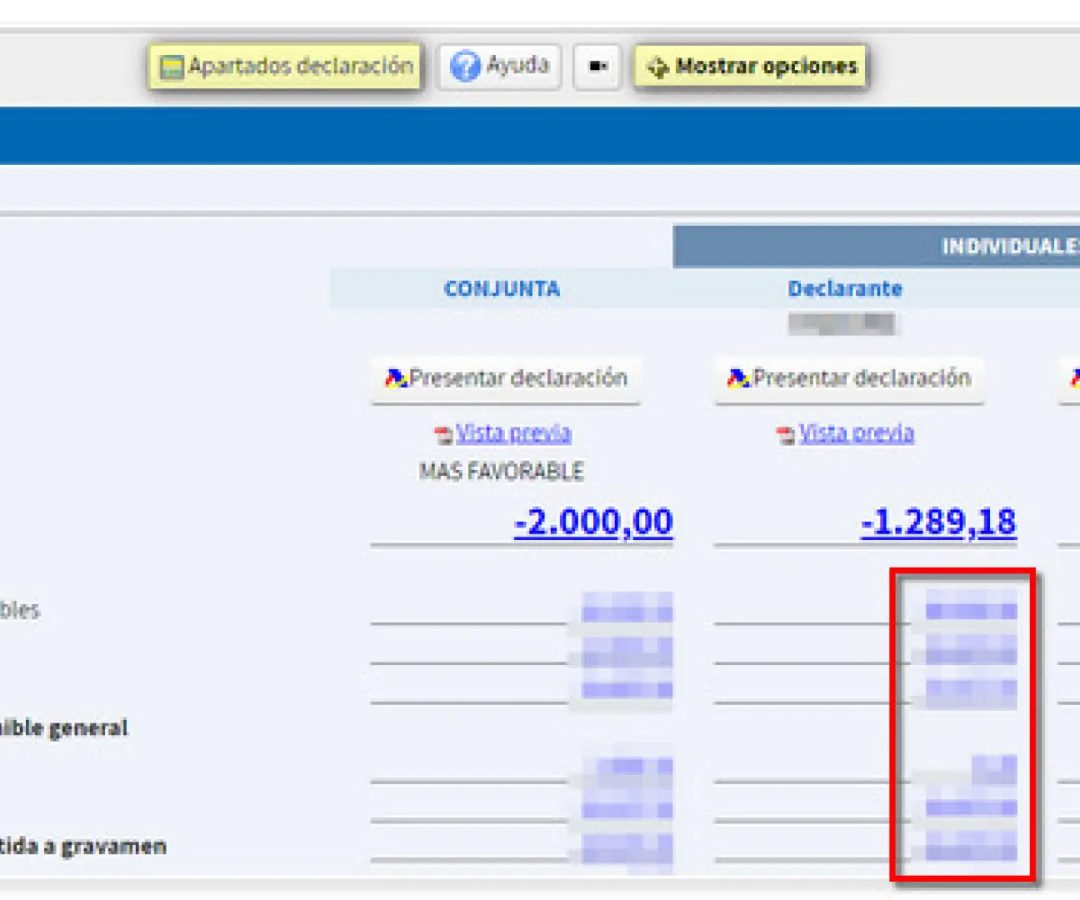Click the PDF icon beside Declarante Vista previa
This screenshot has height=900, width=1080.
tap(786, 435)
